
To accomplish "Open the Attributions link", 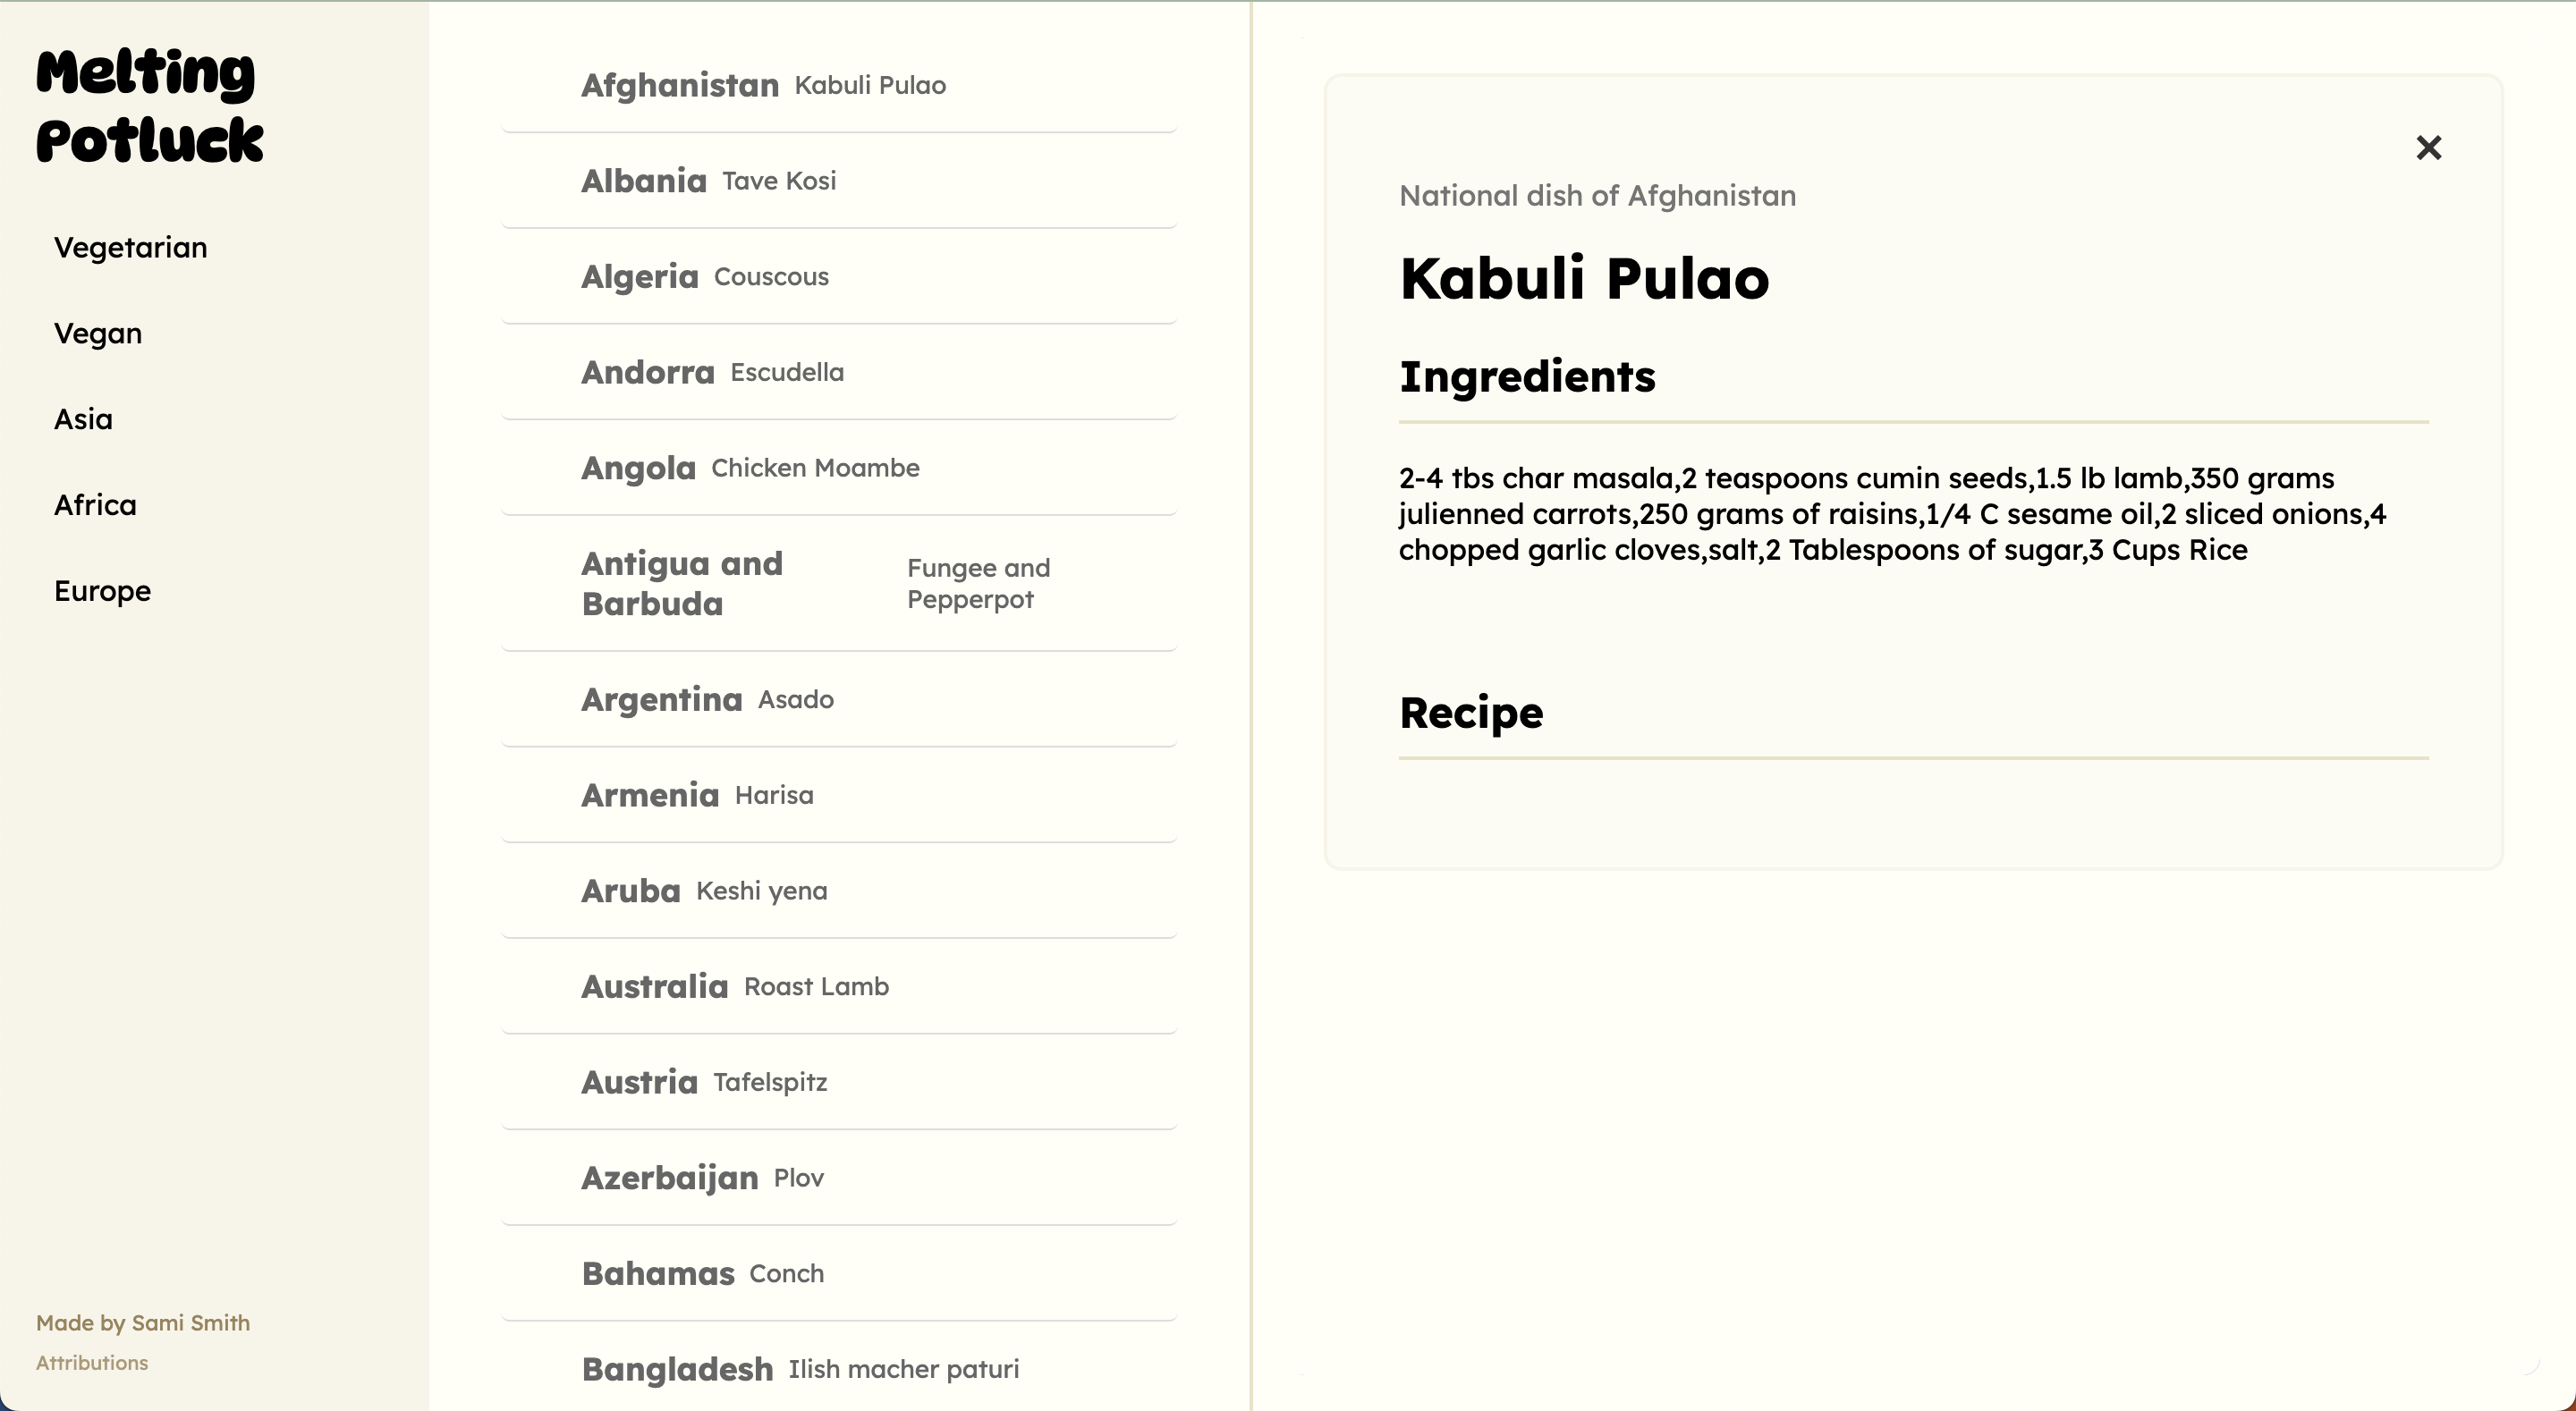I will [x=92, y=1363].
